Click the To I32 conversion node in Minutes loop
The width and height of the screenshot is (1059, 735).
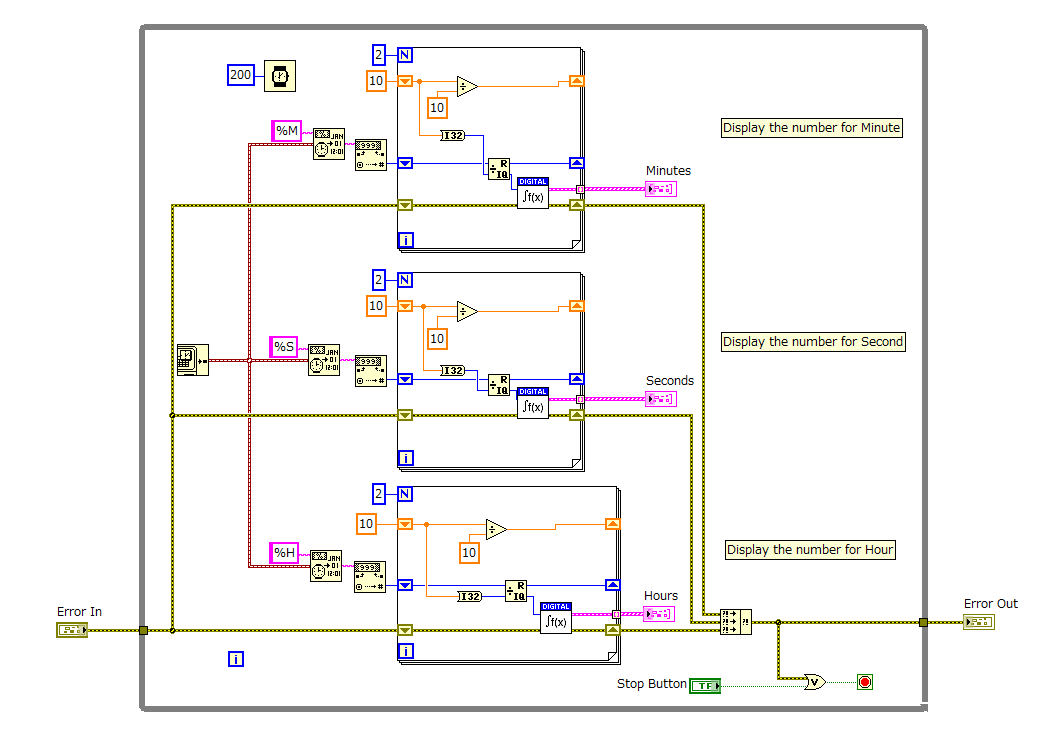[451, 134]
